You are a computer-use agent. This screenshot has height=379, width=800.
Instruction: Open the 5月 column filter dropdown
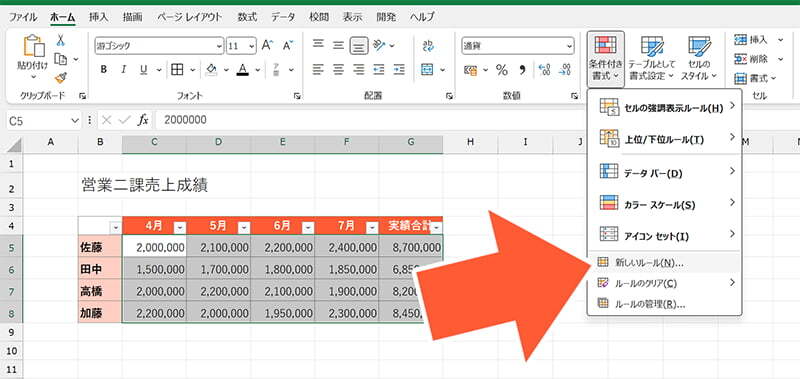244,228
